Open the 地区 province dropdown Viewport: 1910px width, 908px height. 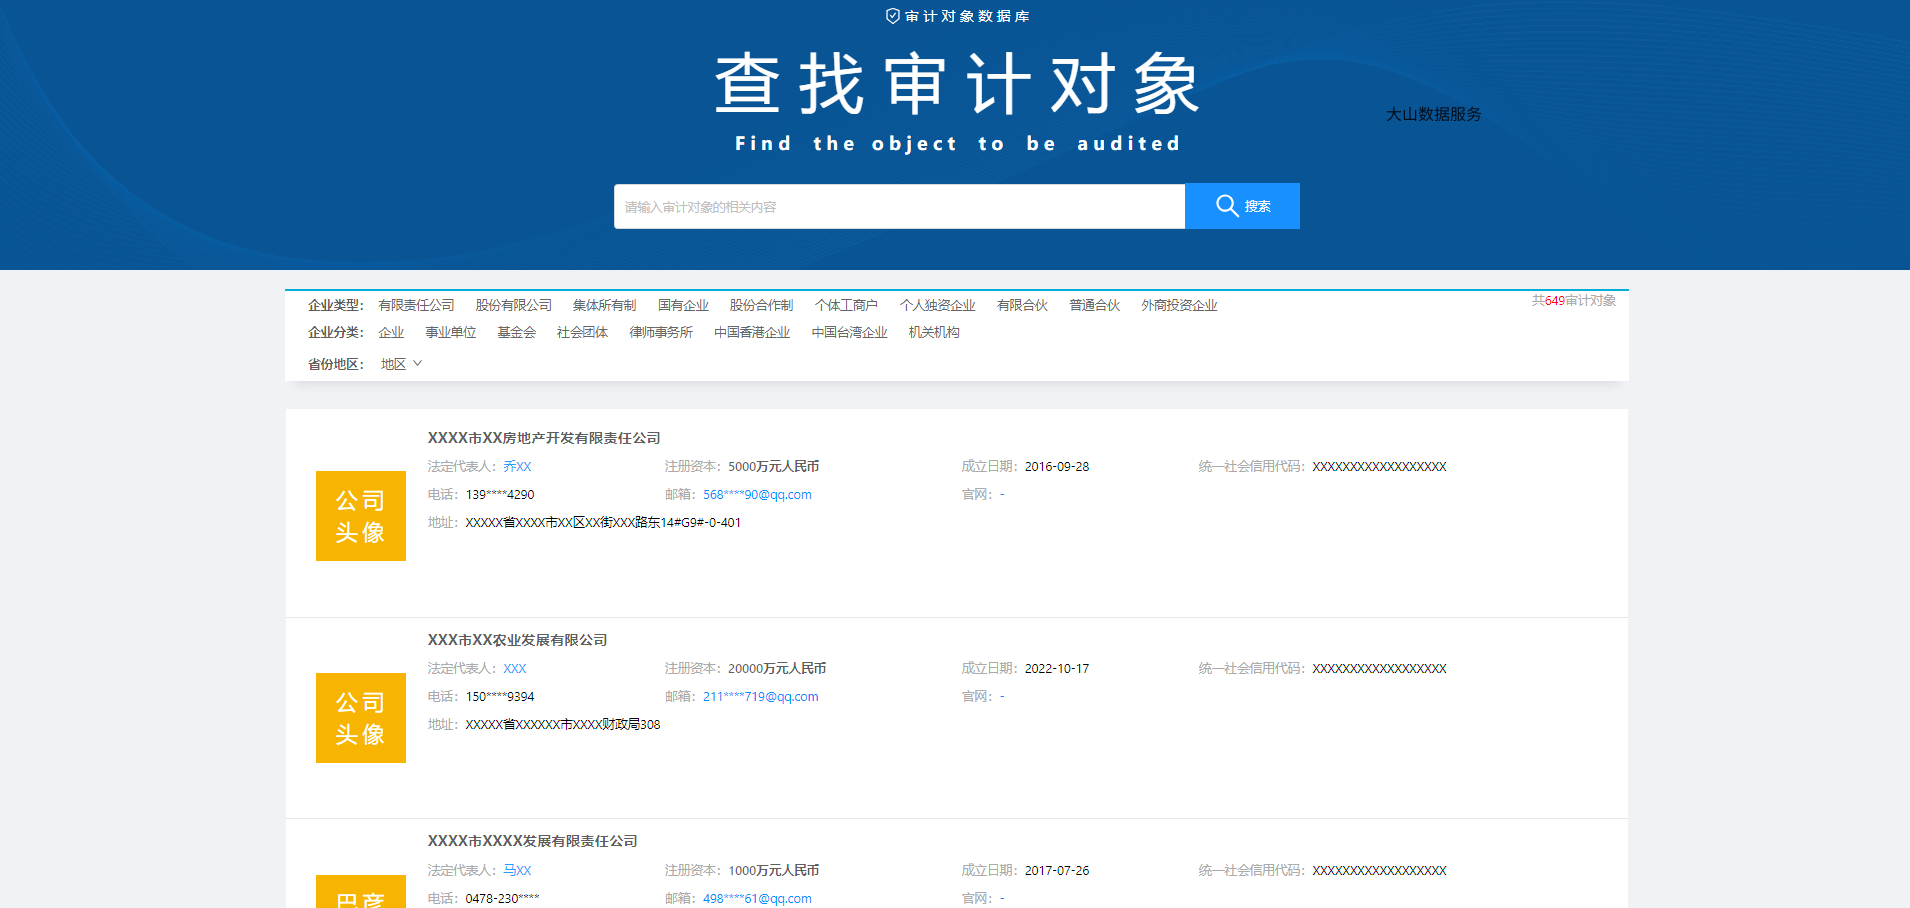pyautogui.click(x=401, y=364)
